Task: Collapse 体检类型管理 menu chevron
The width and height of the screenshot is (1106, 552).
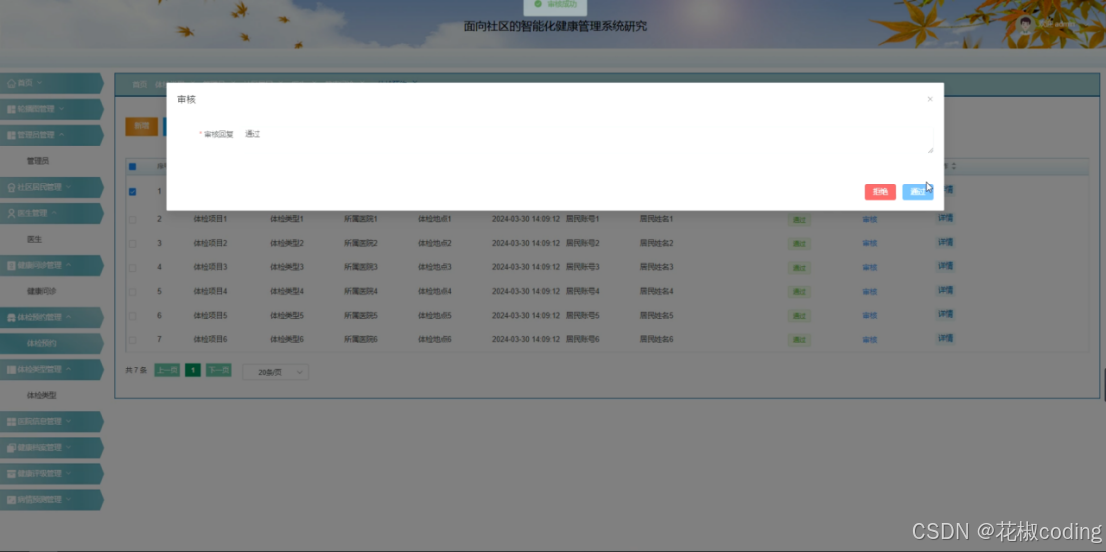Action: 68,369
